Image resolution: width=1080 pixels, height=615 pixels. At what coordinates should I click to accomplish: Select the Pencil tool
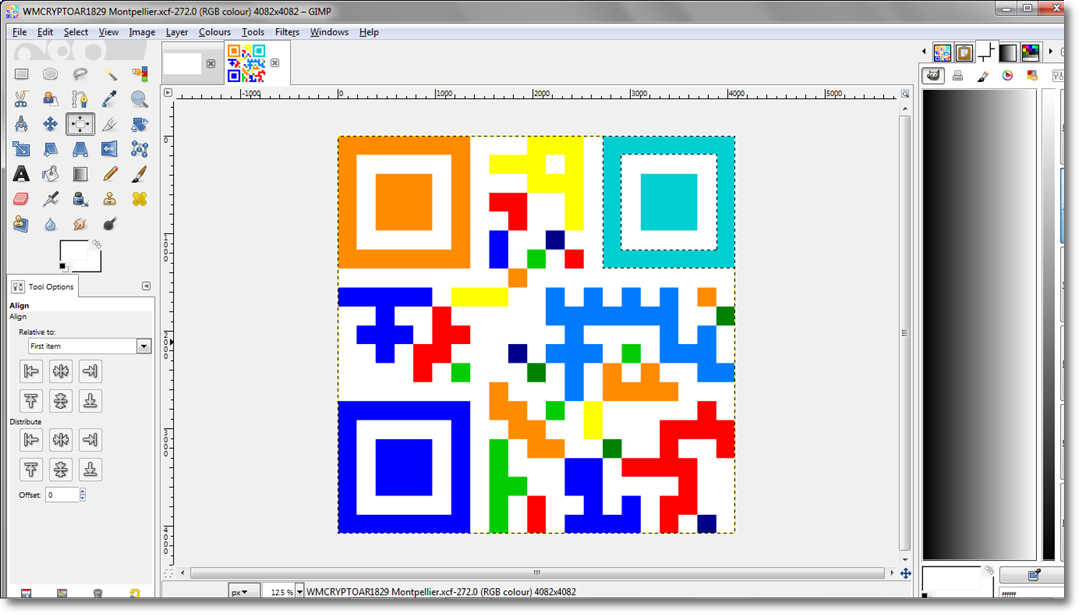110,174
